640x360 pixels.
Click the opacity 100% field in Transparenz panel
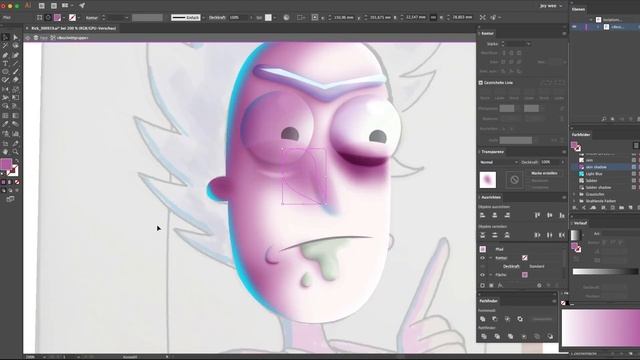550,162
